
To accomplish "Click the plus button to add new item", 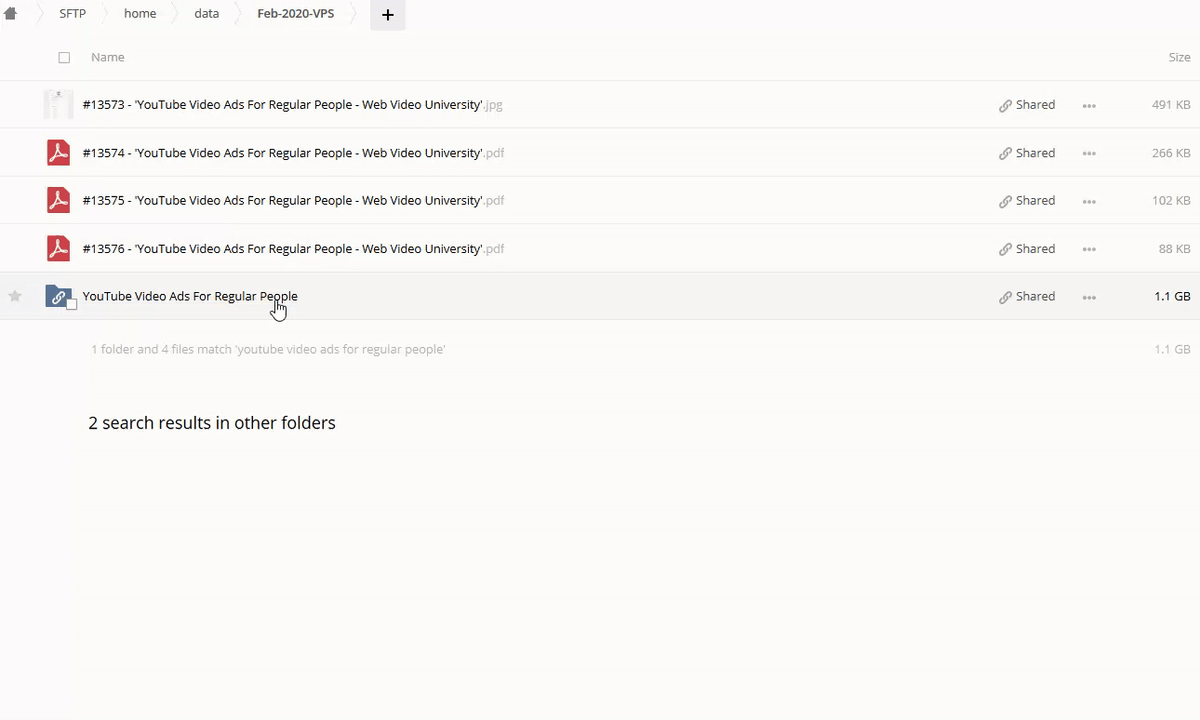I will coord(387,15).
